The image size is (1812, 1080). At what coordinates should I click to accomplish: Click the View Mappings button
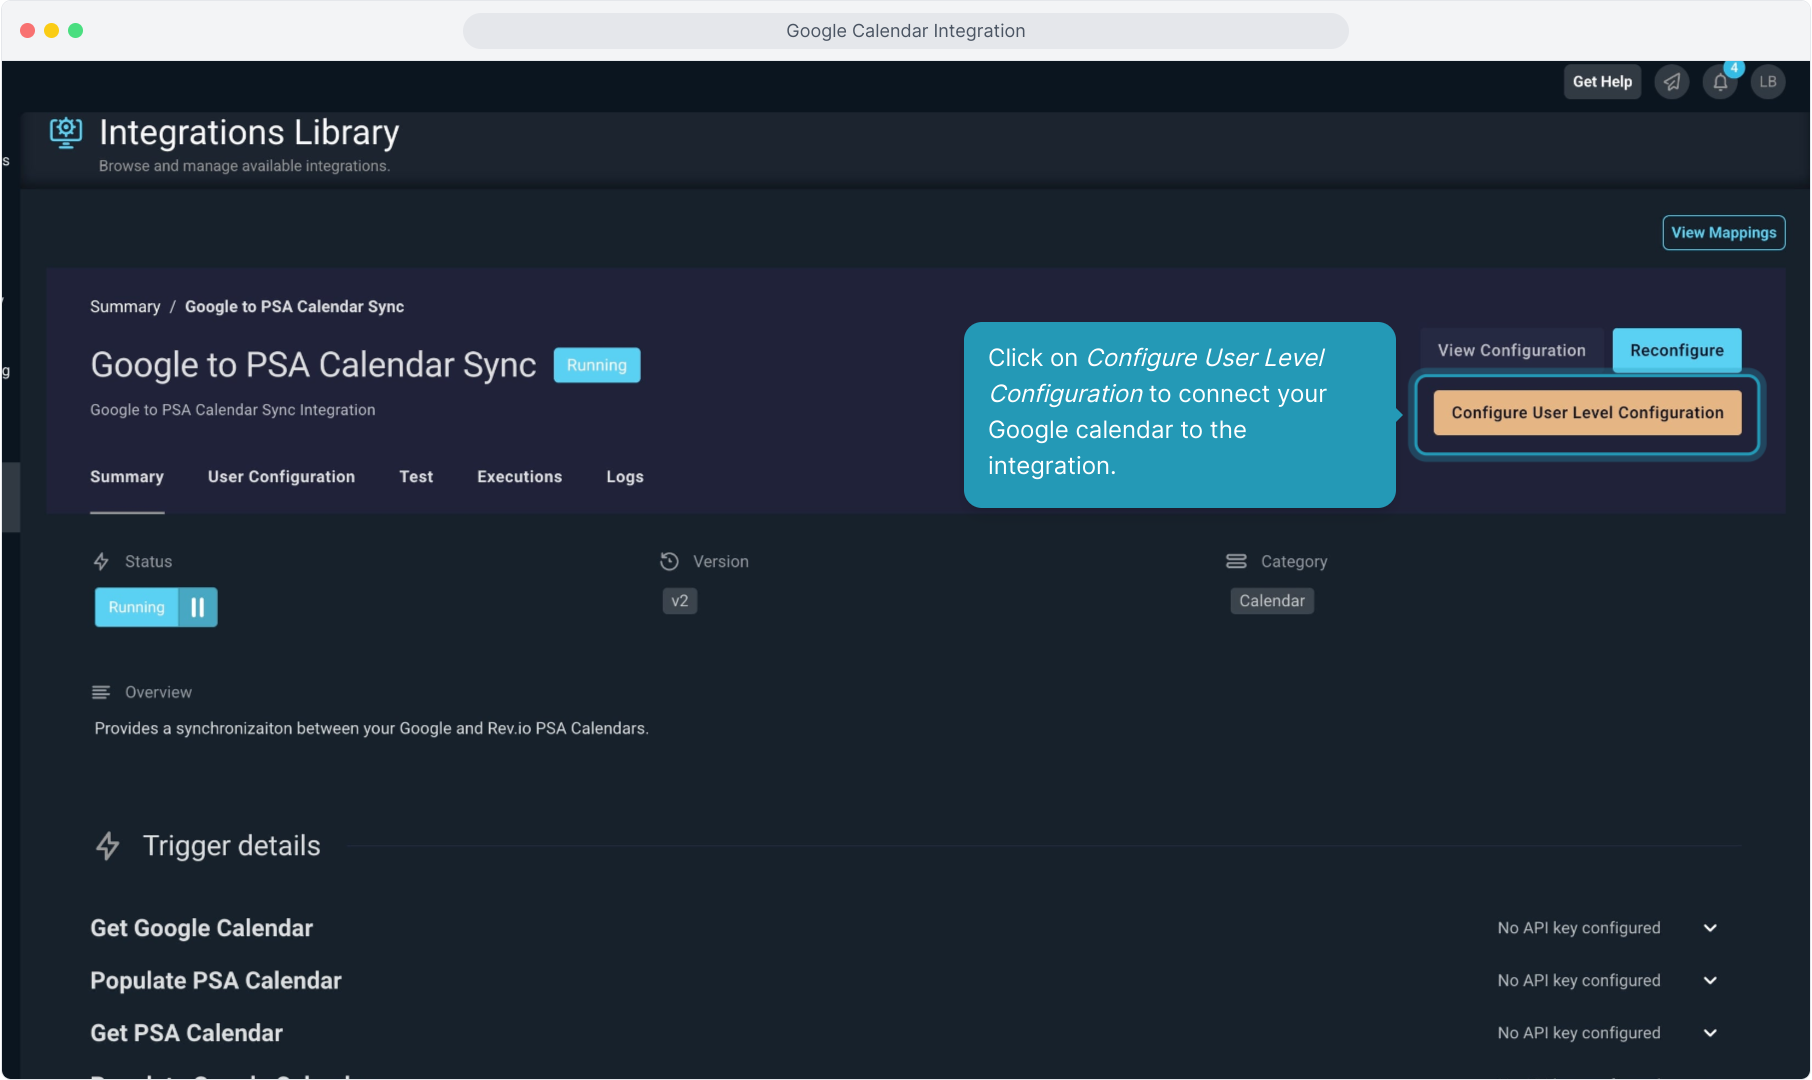tap(1723, 233)
